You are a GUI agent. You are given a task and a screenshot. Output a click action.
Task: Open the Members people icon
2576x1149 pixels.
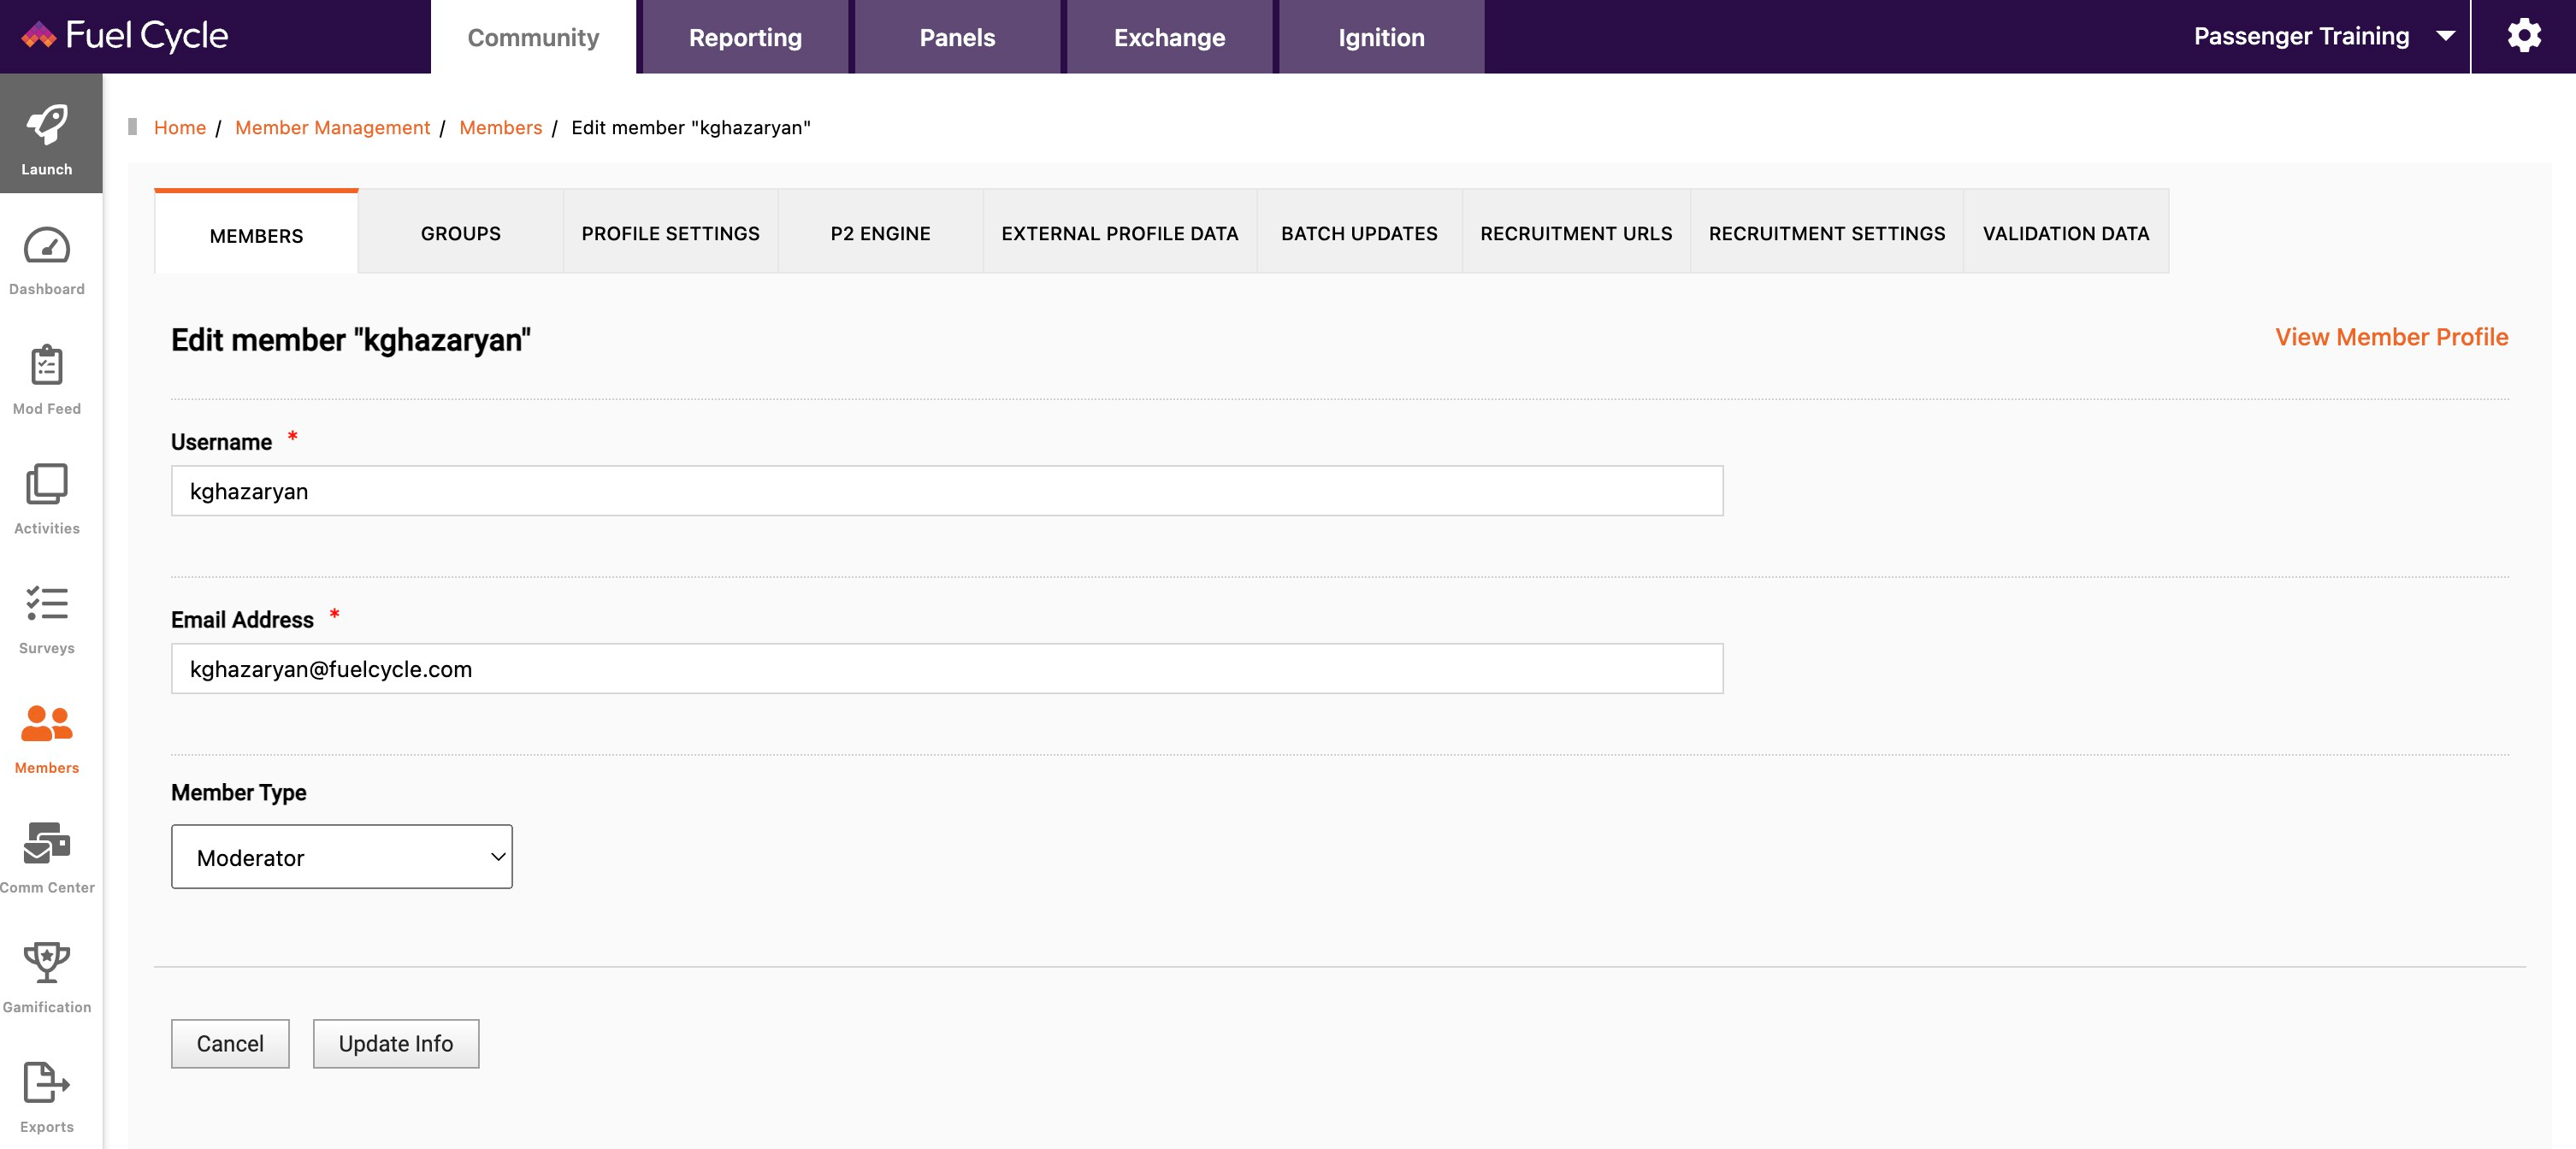[x=47, y=723]
